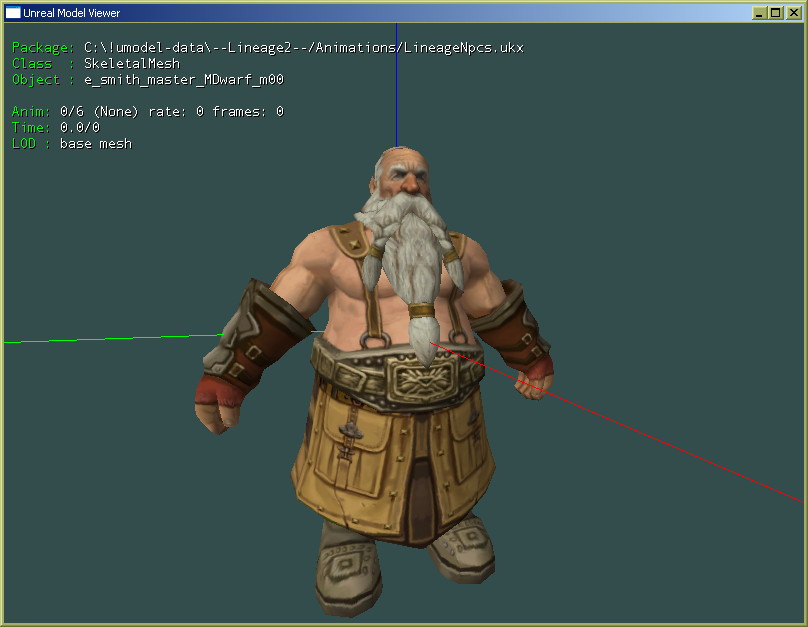The width and height of the screenshot is (808, 627).
Task: Minimize the Unreal Model Viewer window
Action: coord(759,13)
